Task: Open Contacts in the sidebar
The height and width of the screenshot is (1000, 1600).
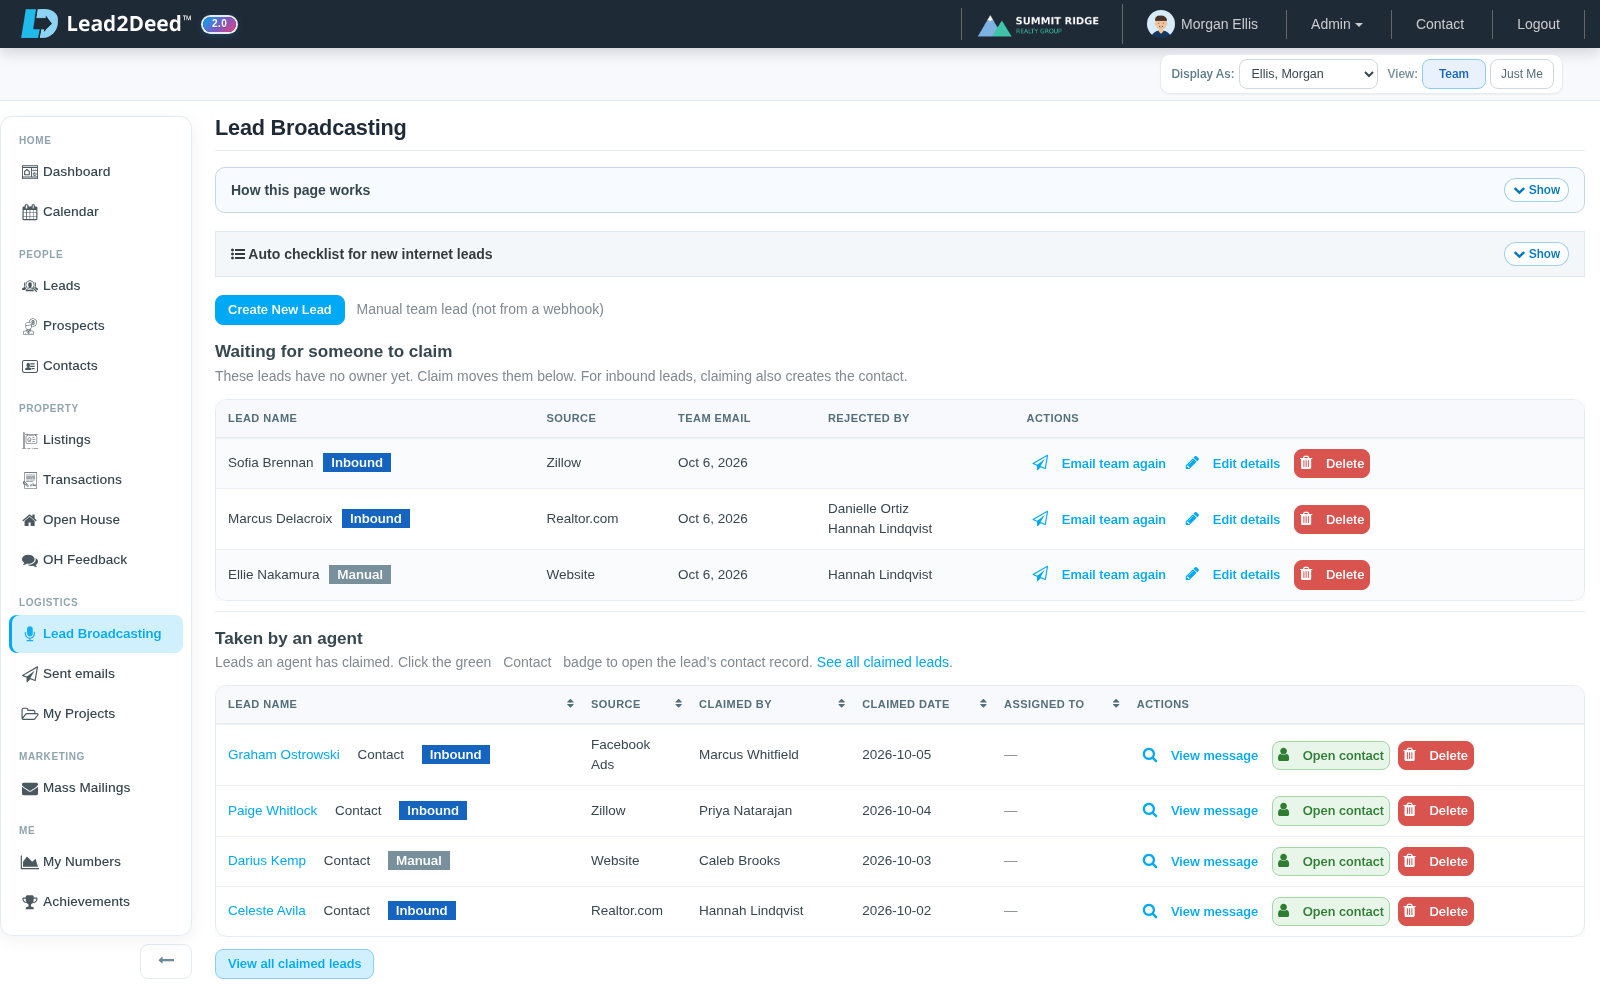Action: 96,366
